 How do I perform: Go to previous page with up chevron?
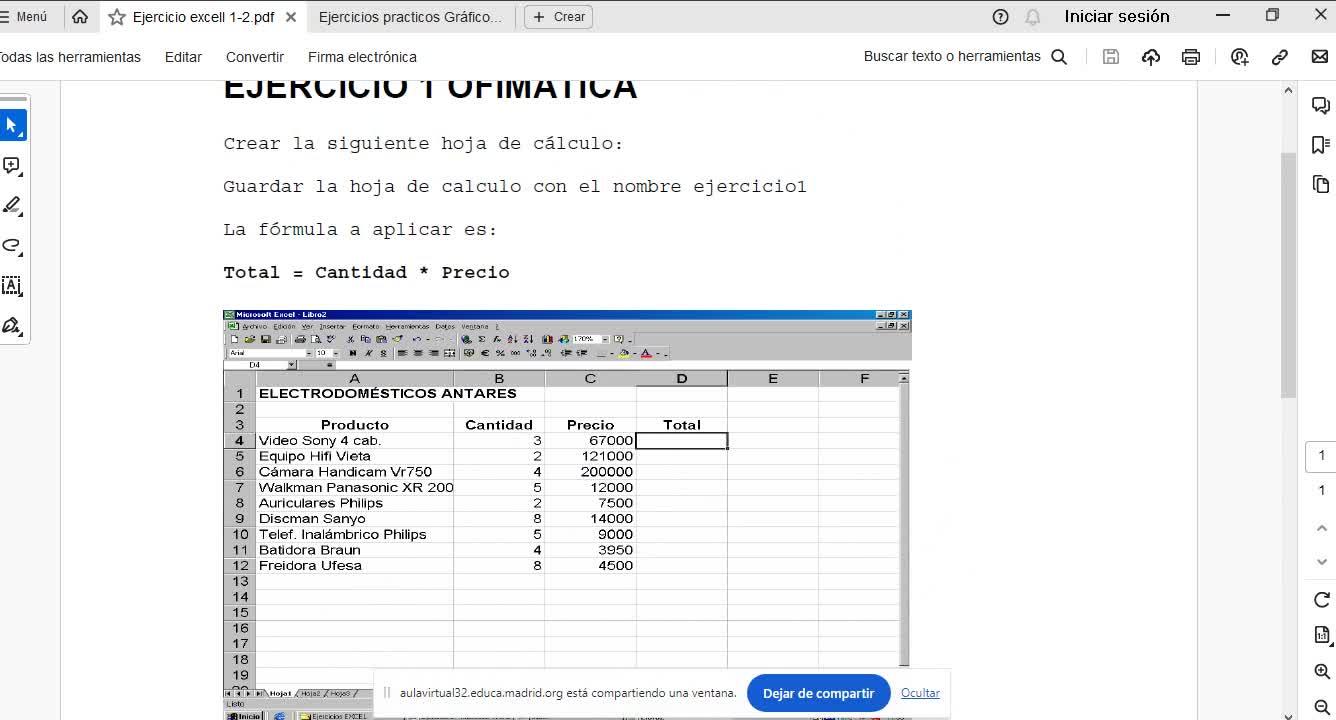click(1321, 527)
